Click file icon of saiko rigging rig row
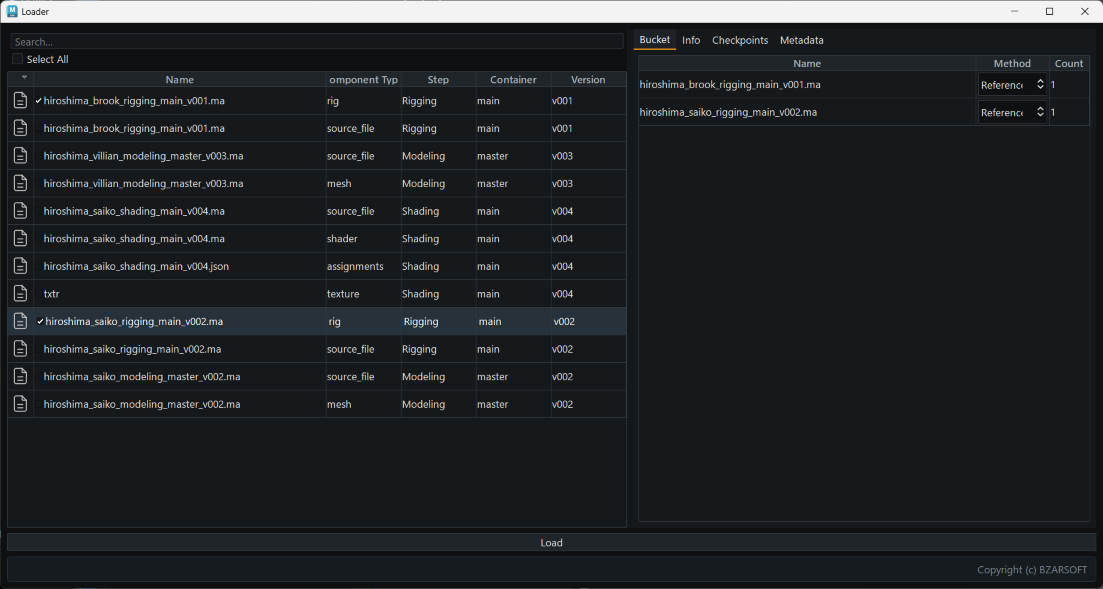The width and height of the screenshot is (1103, 589). 21,321
